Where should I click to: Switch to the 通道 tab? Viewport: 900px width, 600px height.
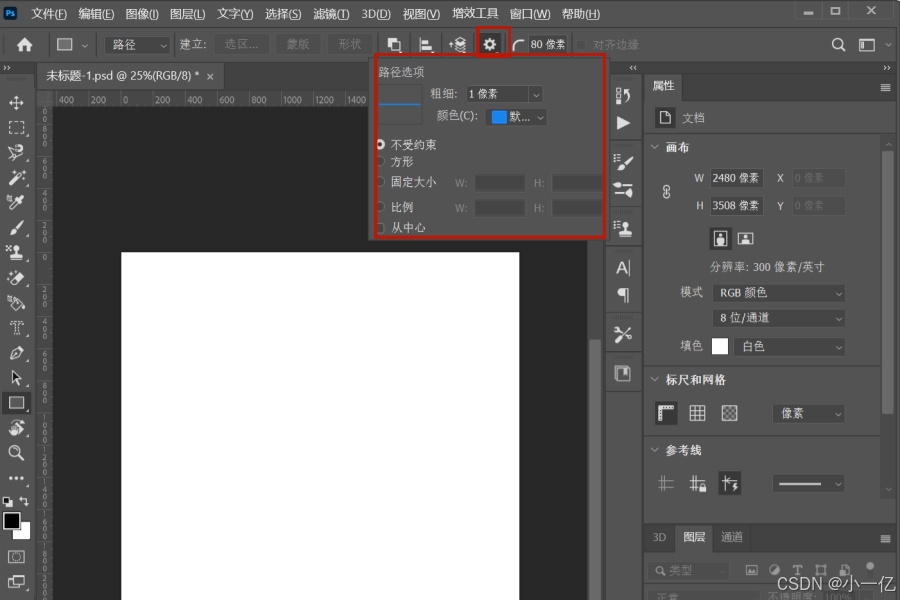point(732,537)
